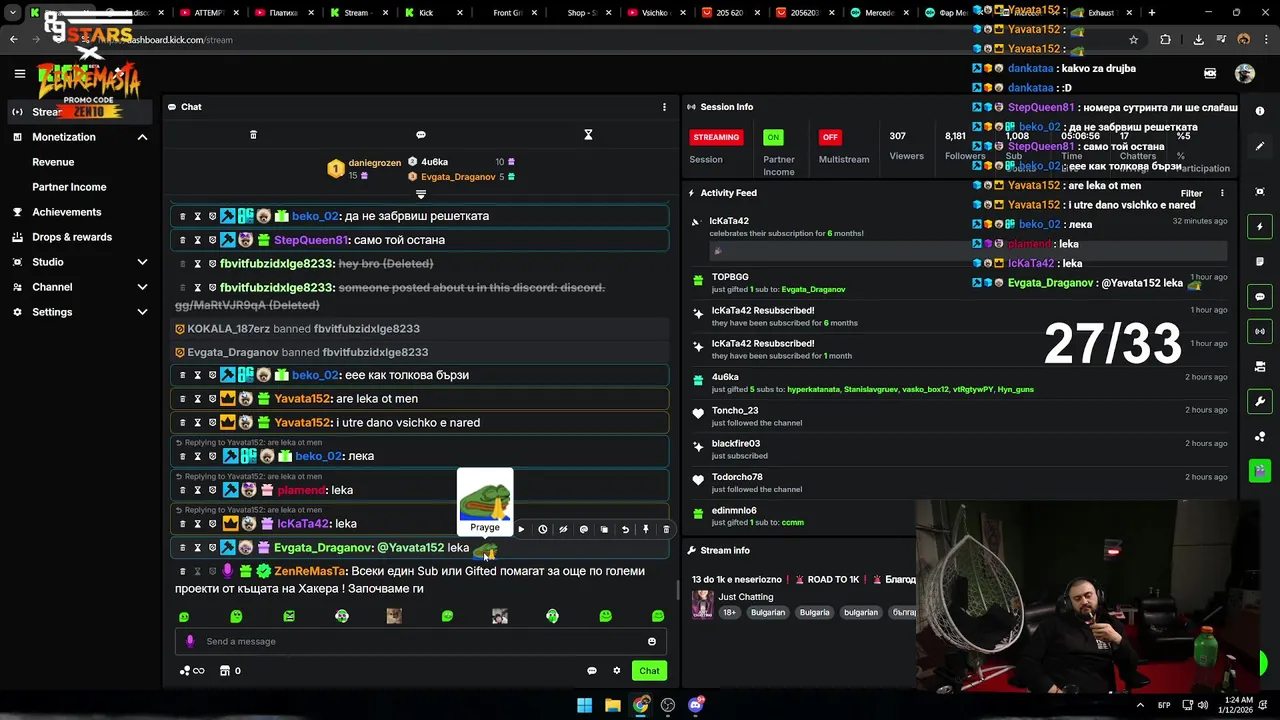The height and width of the screenshot is (720, 1280).
Task: Click the green Chat send button
Action: [650, 671]
